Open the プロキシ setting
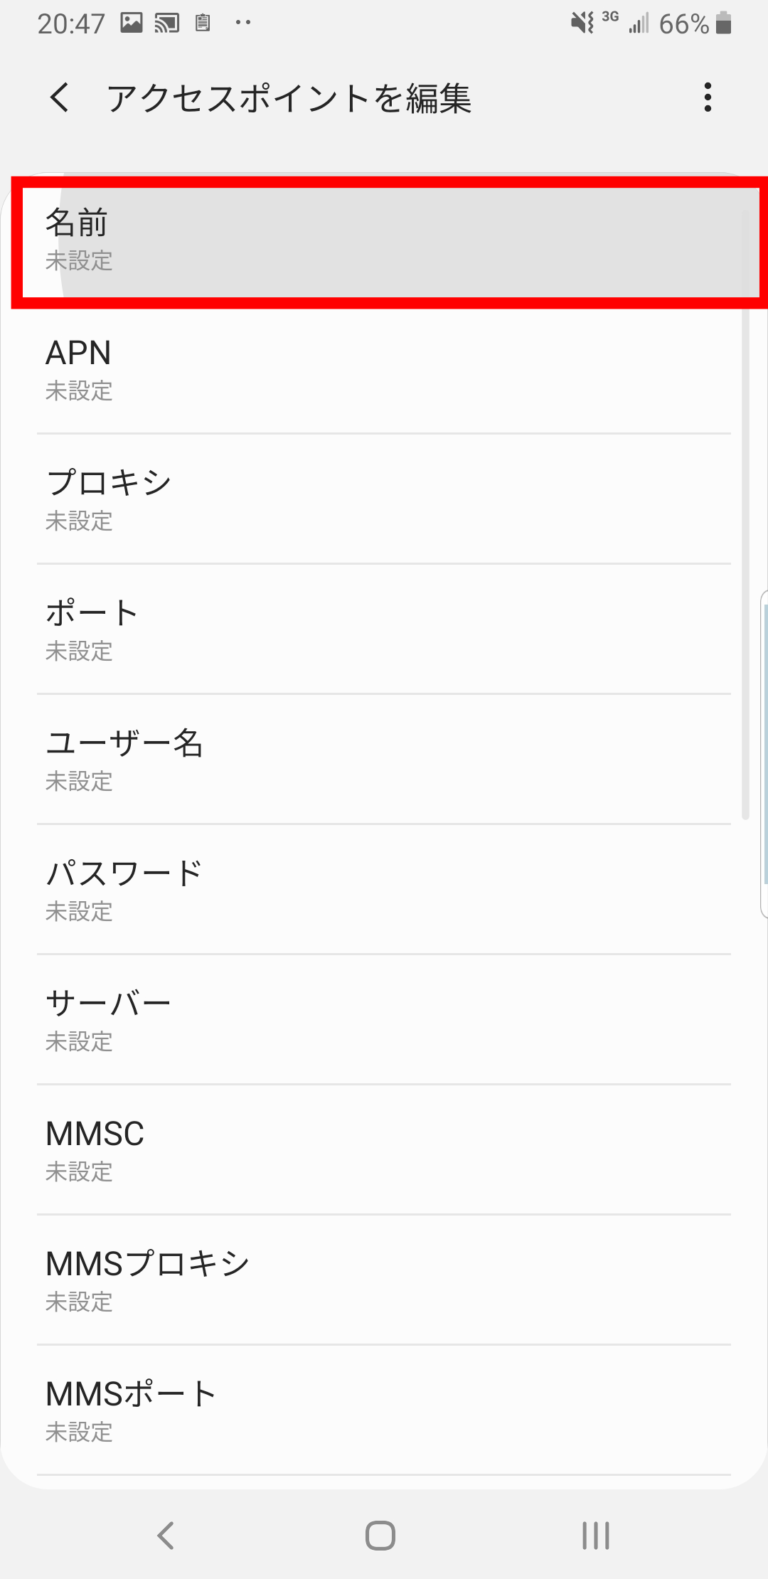The height and width of the screenshot is (1579, 768). (x=384, y=500)
